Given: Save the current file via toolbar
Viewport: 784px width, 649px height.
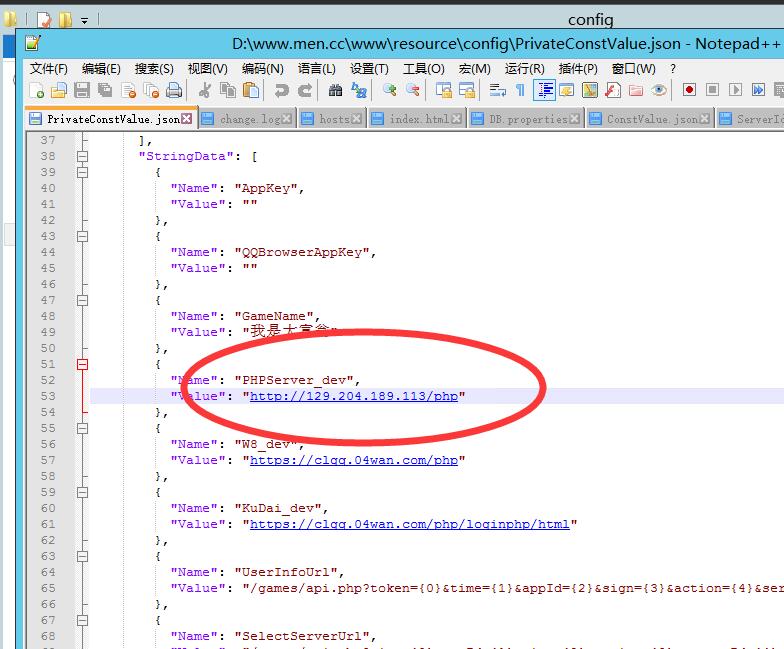Looking at the screenshot, I should tap(82, 90).
